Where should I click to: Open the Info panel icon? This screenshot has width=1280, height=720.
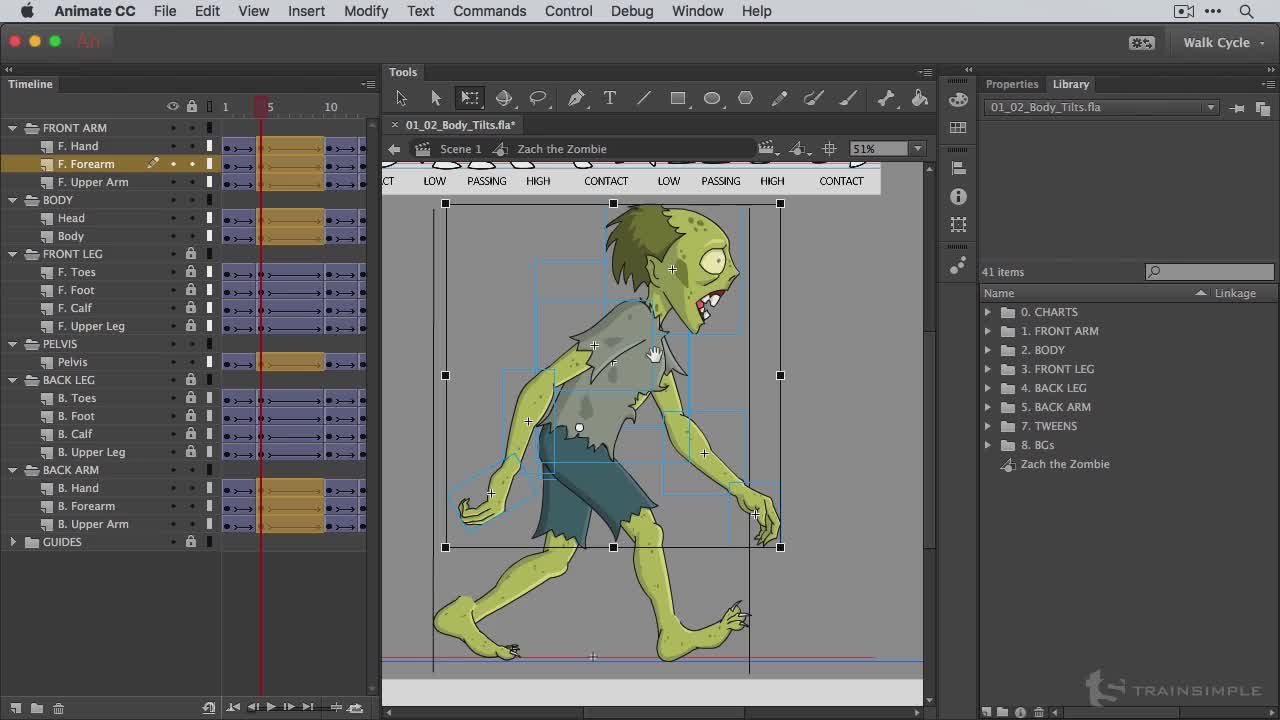(958, 197)
